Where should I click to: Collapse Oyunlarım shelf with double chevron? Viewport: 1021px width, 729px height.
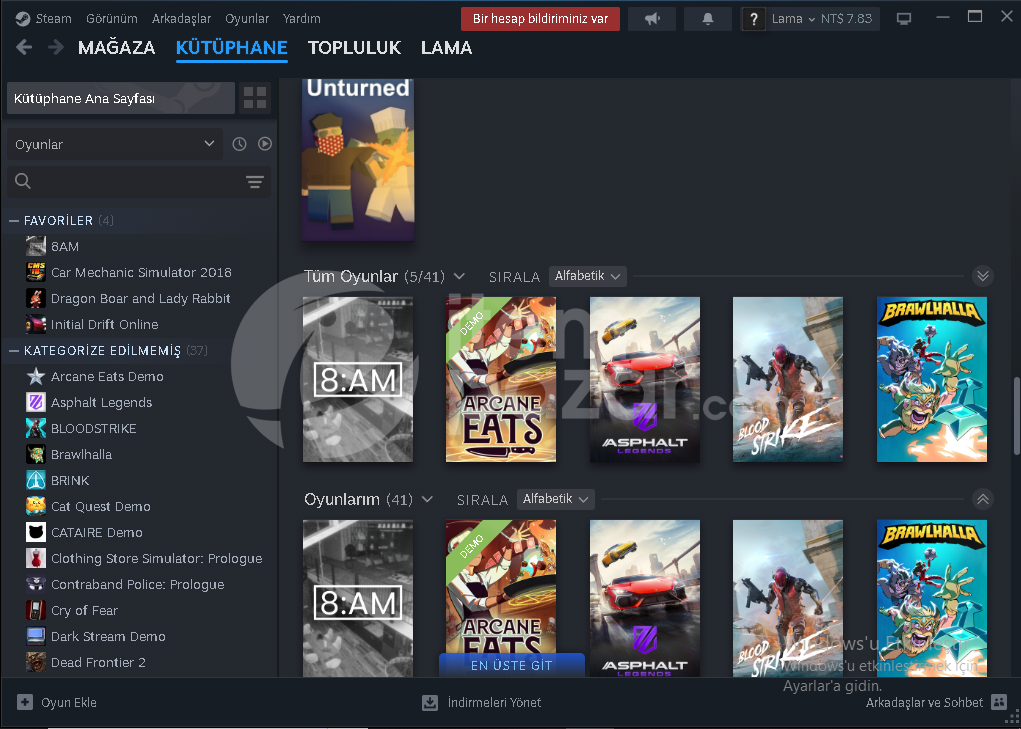[x=983, y=499]
